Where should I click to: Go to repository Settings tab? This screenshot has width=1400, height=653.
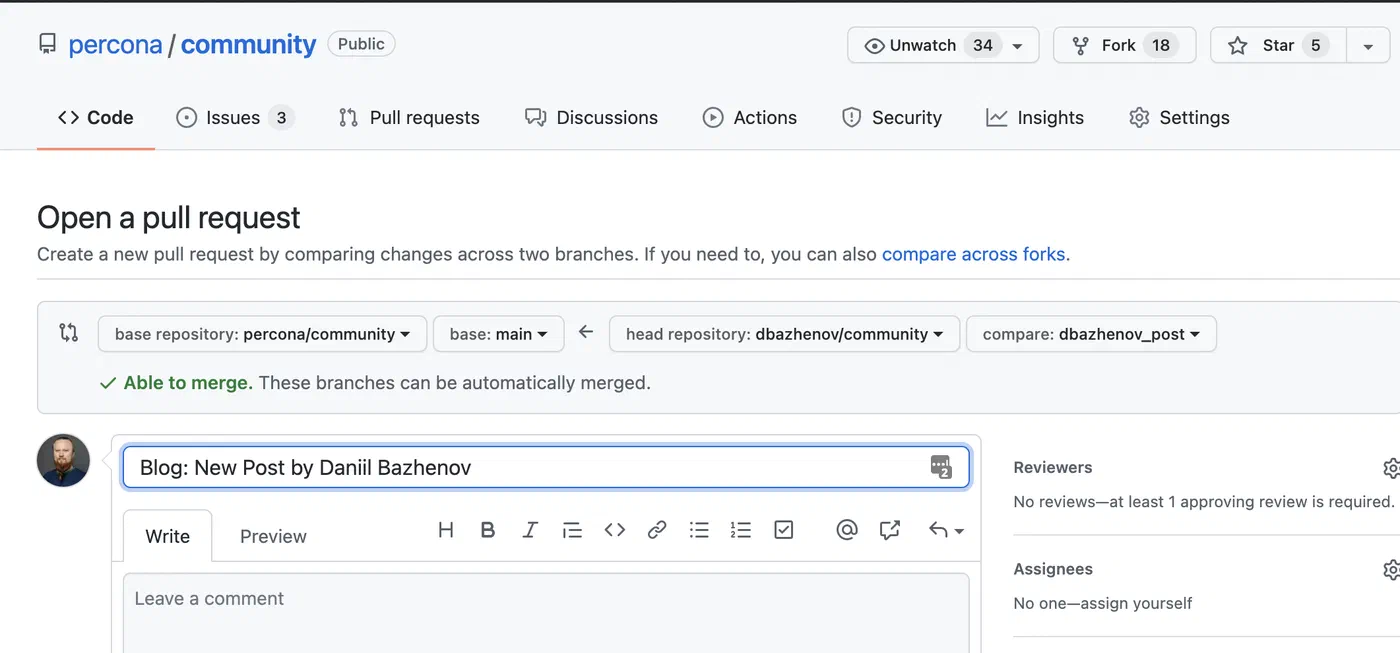[x=1180, y=118]
